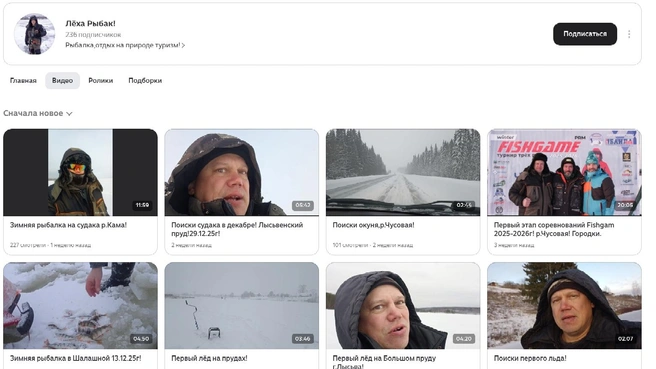Open the Fishgame tournament video thumbnail

(564, 172)
